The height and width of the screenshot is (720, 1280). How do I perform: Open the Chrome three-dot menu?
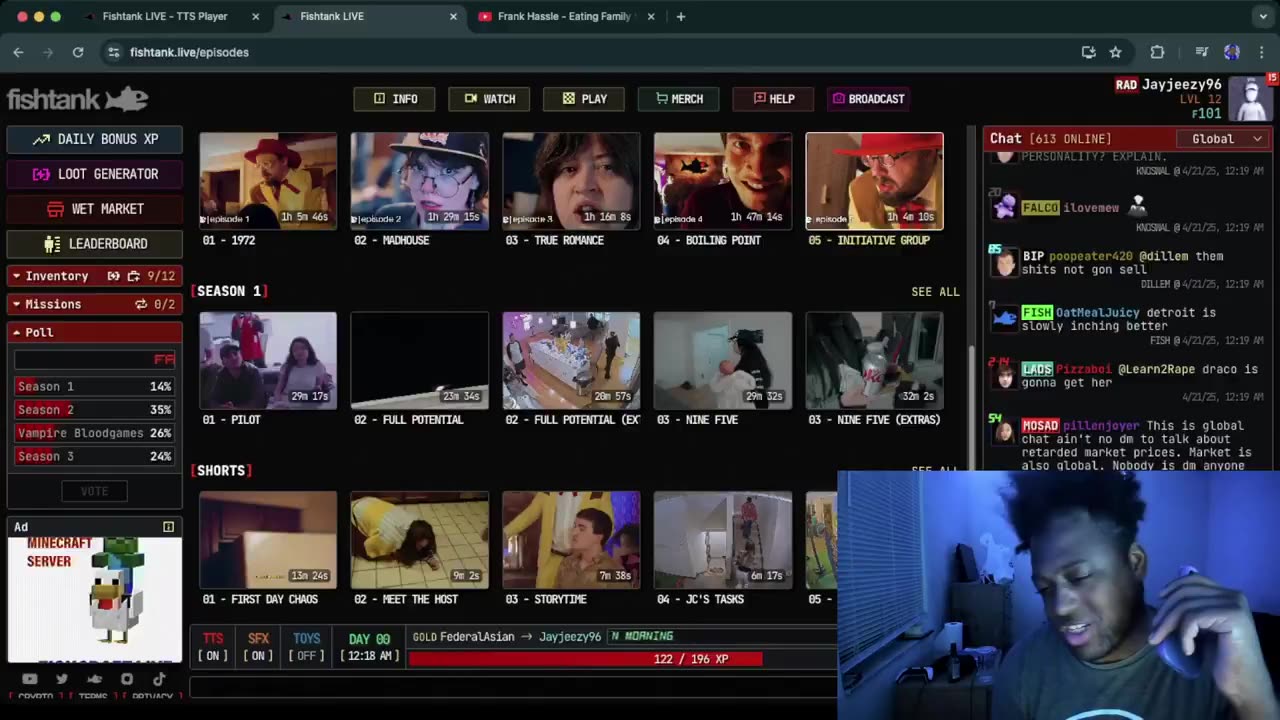click(1261, 52)
